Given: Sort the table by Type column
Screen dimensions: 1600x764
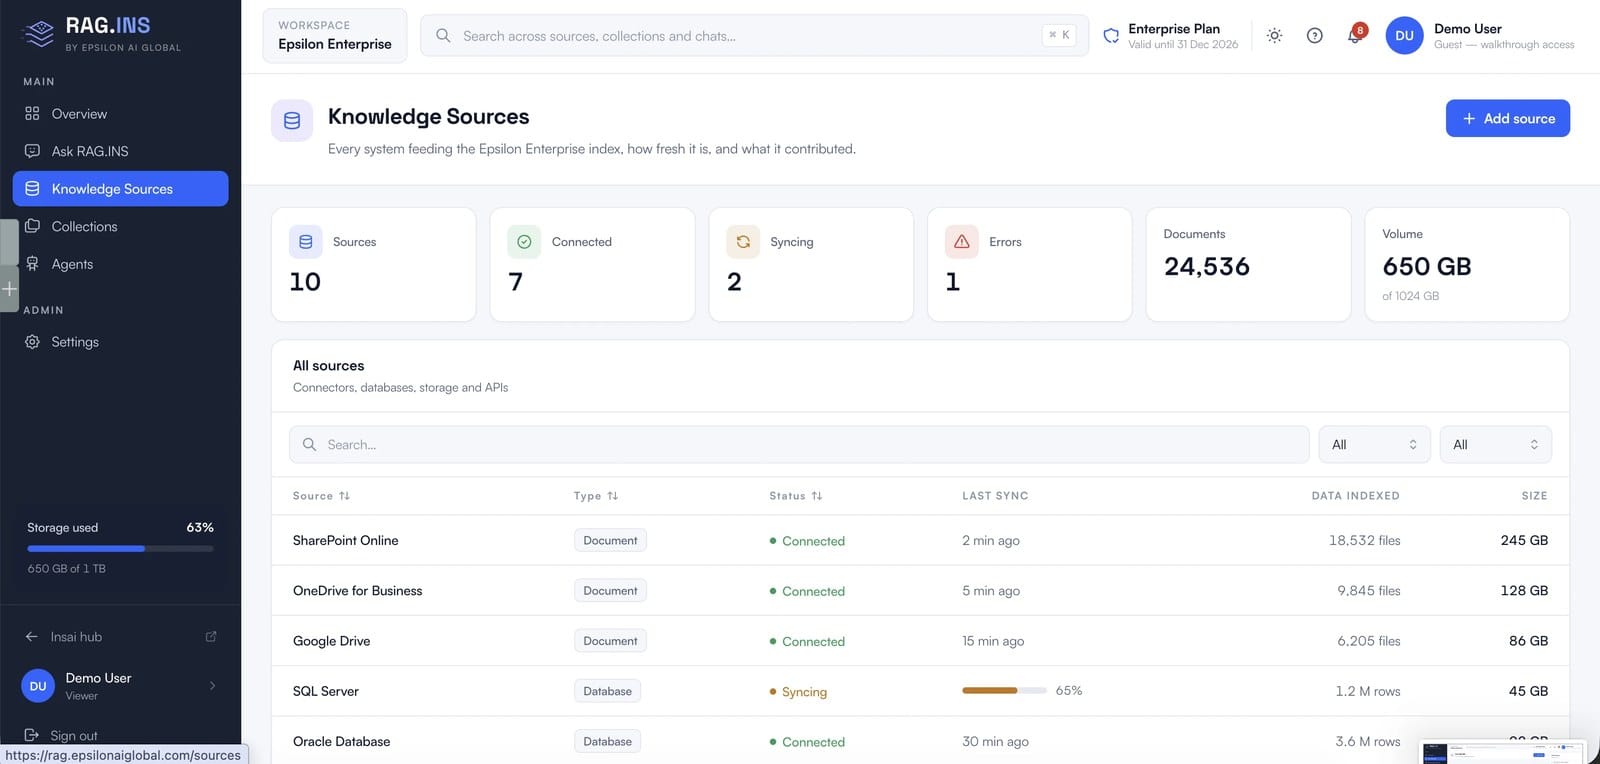Looking at the screenshot, I should click(596, 496).
